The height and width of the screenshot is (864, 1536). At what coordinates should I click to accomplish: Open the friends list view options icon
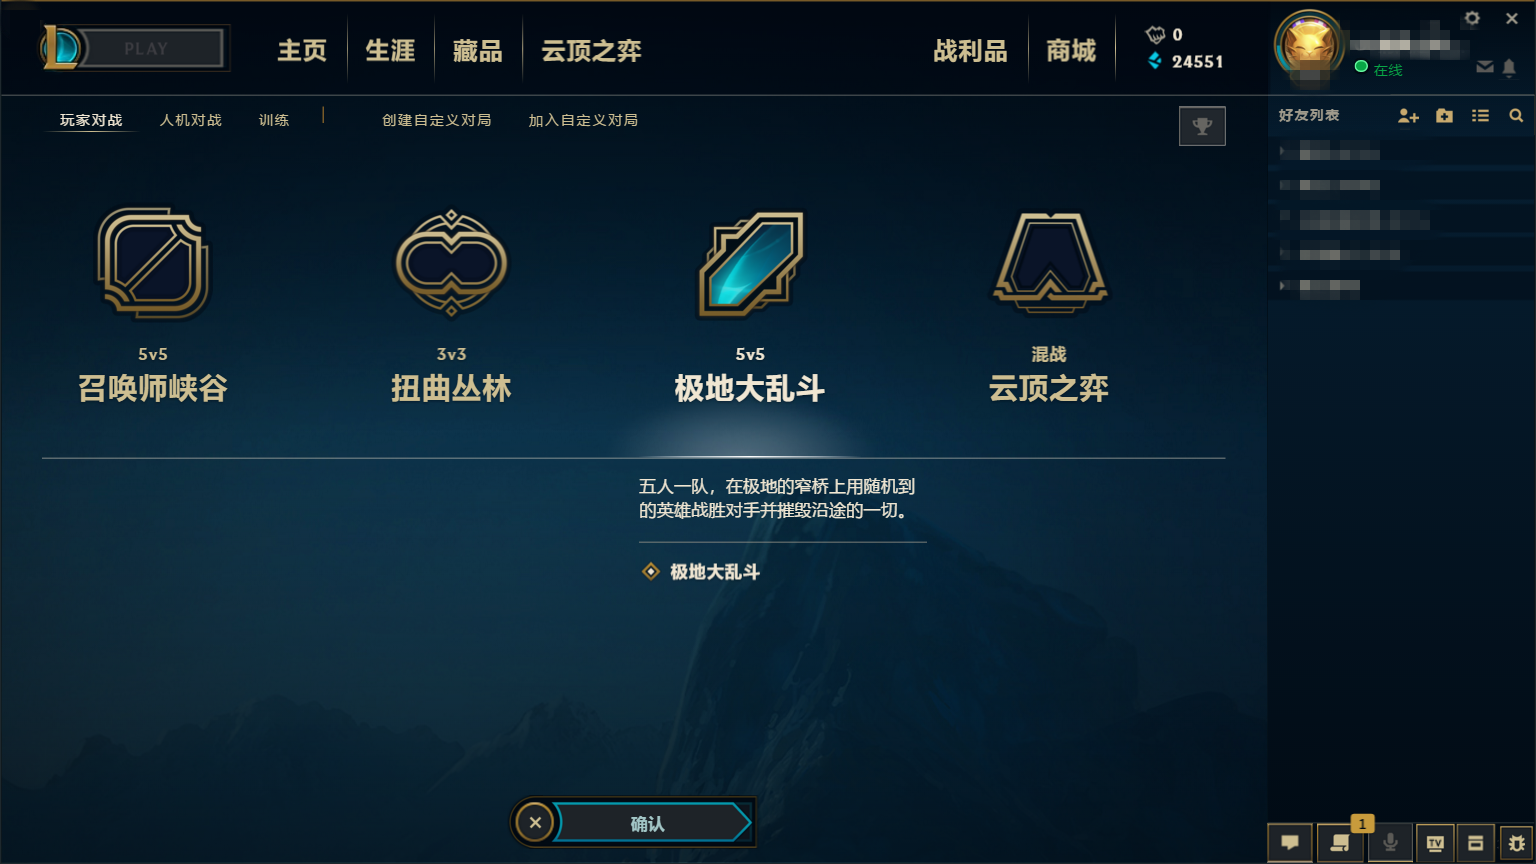click(x=1480, y=116)
